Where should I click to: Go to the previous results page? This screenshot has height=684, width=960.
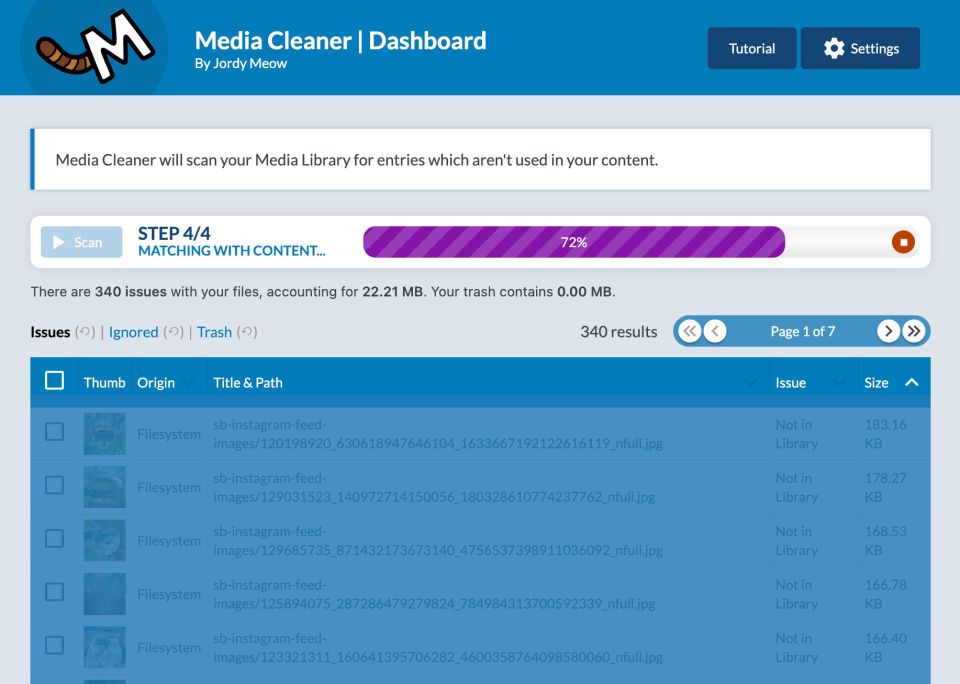click(715, 331)
